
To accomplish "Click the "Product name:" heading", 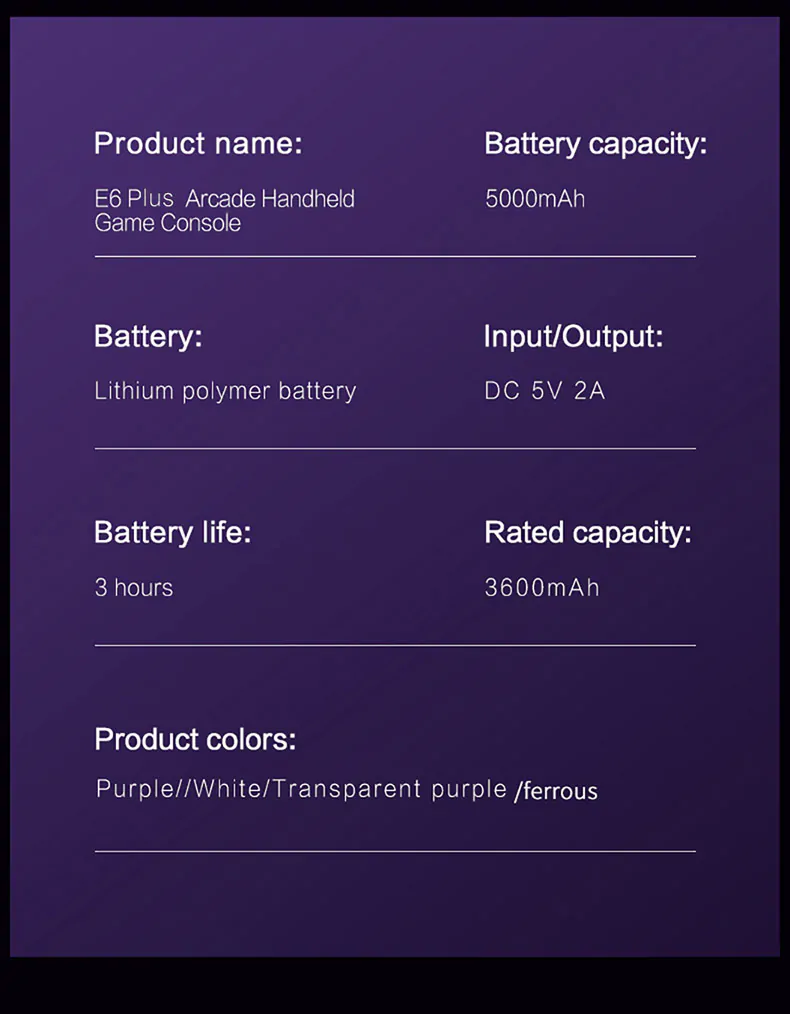I will click(198, 144).
